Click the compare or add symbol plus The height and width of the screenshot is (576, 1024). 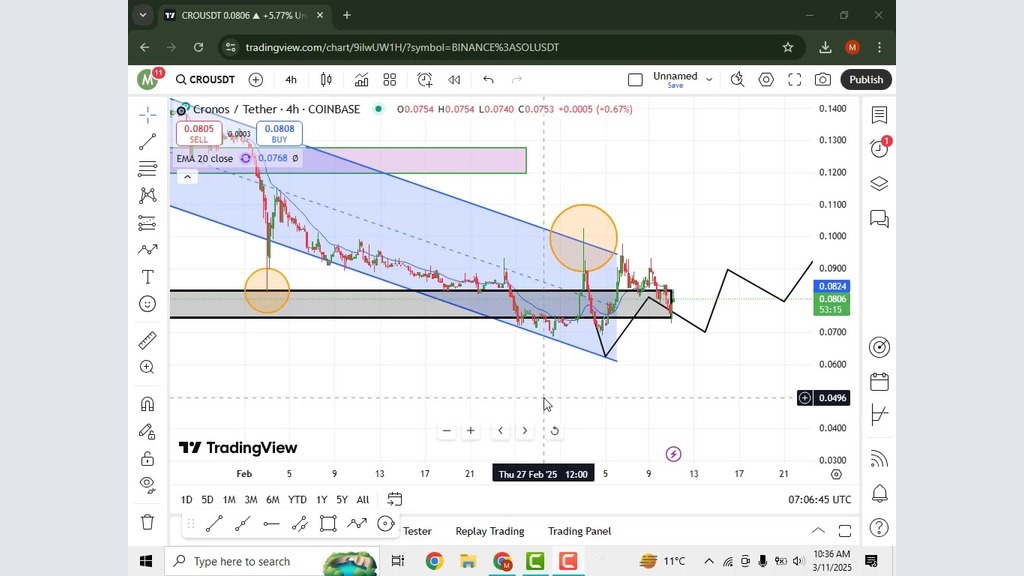click(x=256, y=80)
